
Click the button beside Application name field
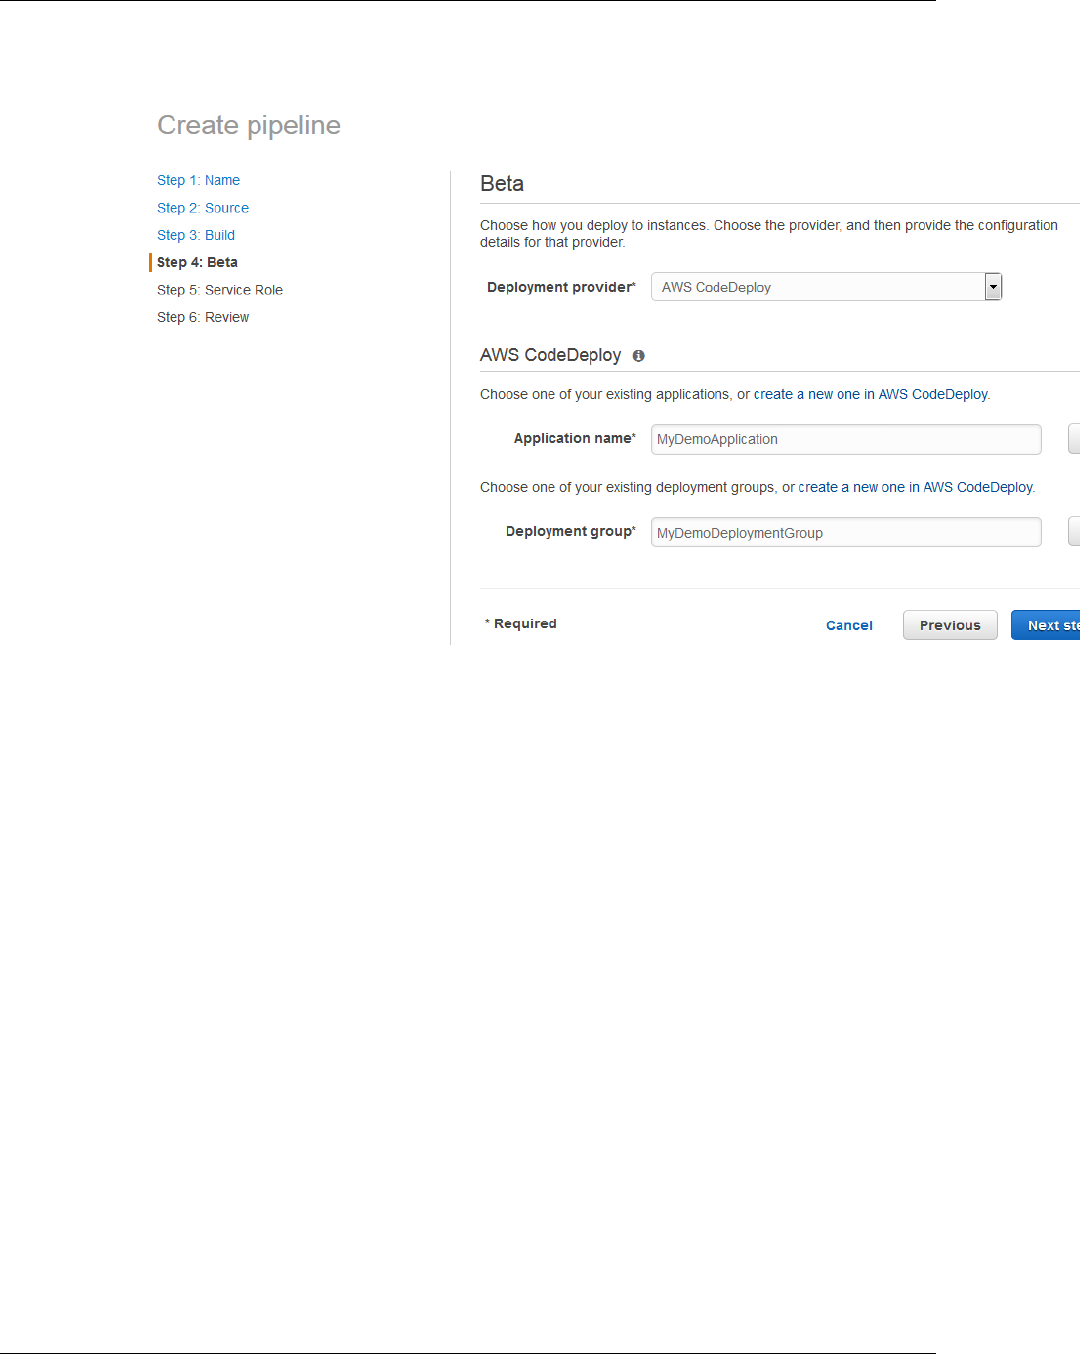click(1074, 439)
